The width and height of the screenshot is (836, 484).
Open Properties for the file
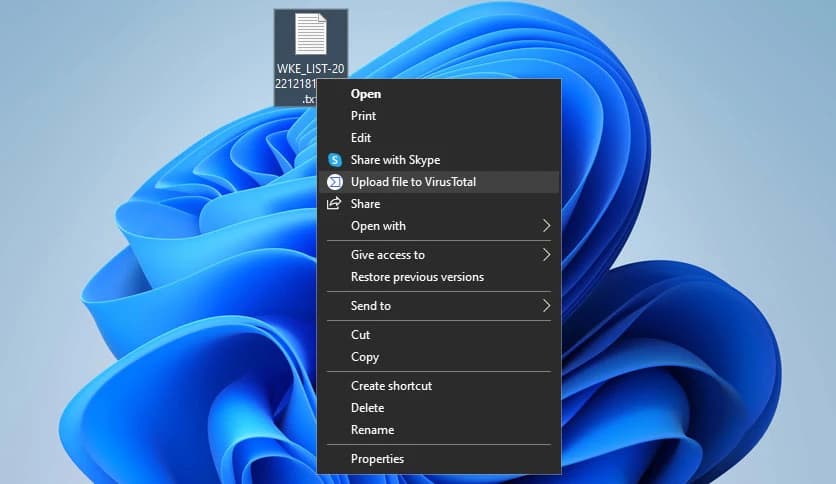click(x=377, y=459)
